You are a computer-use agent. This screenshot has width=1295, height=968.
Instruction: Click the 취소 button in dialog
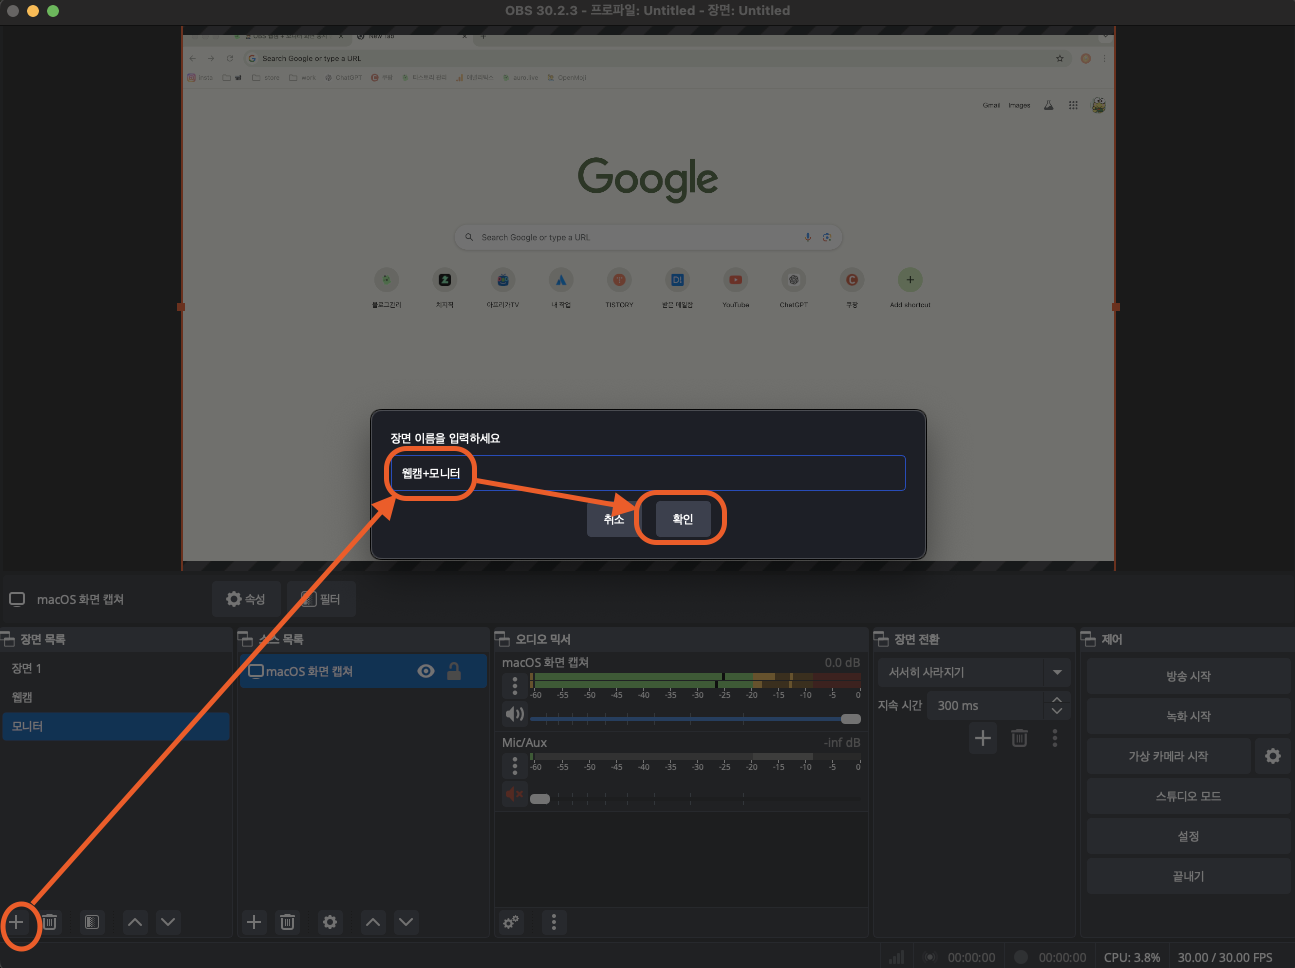pos(614,519)
